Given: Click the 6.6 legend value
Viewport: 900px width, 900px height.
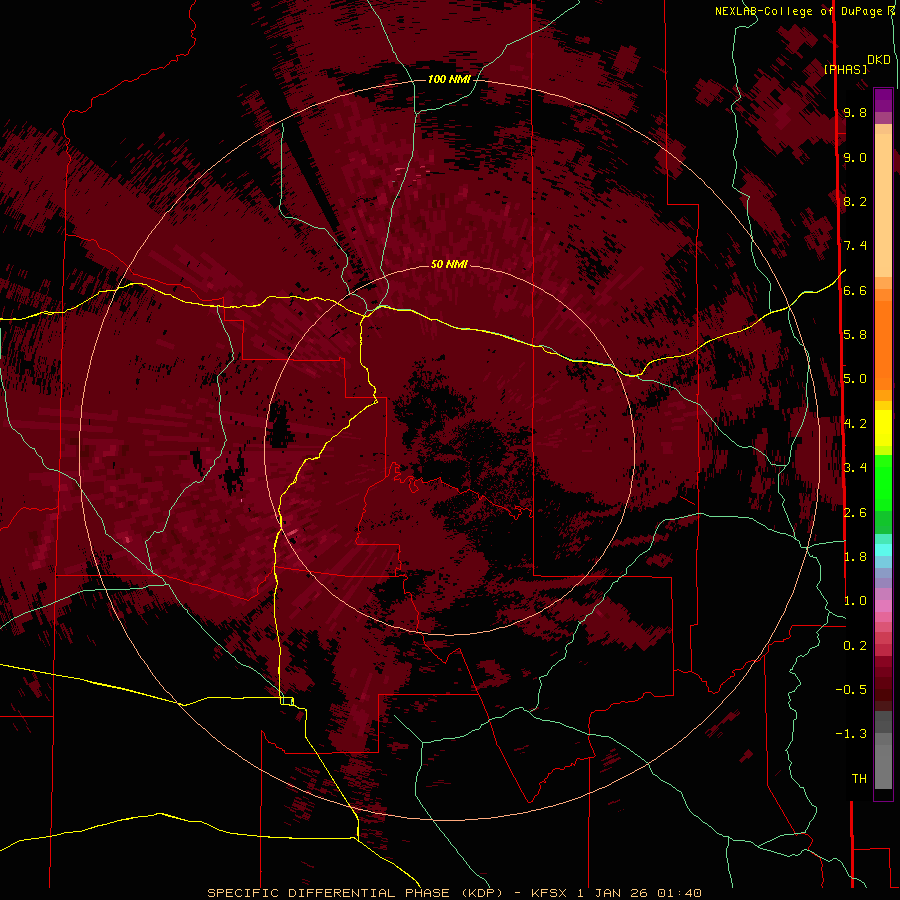Looking at the screenshot, I should [x=855, y=290].
